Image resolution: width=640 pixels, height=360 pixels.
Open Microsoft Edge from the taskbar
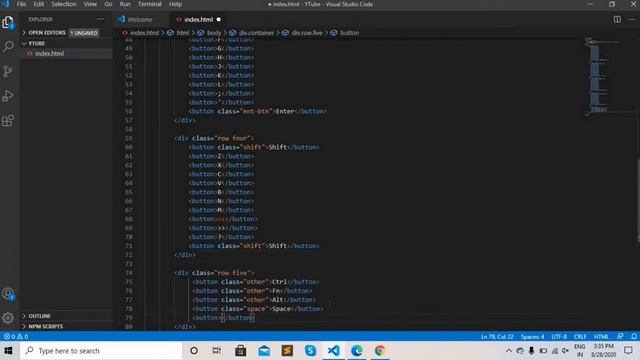pyautogui.click(x=357, y=351)
